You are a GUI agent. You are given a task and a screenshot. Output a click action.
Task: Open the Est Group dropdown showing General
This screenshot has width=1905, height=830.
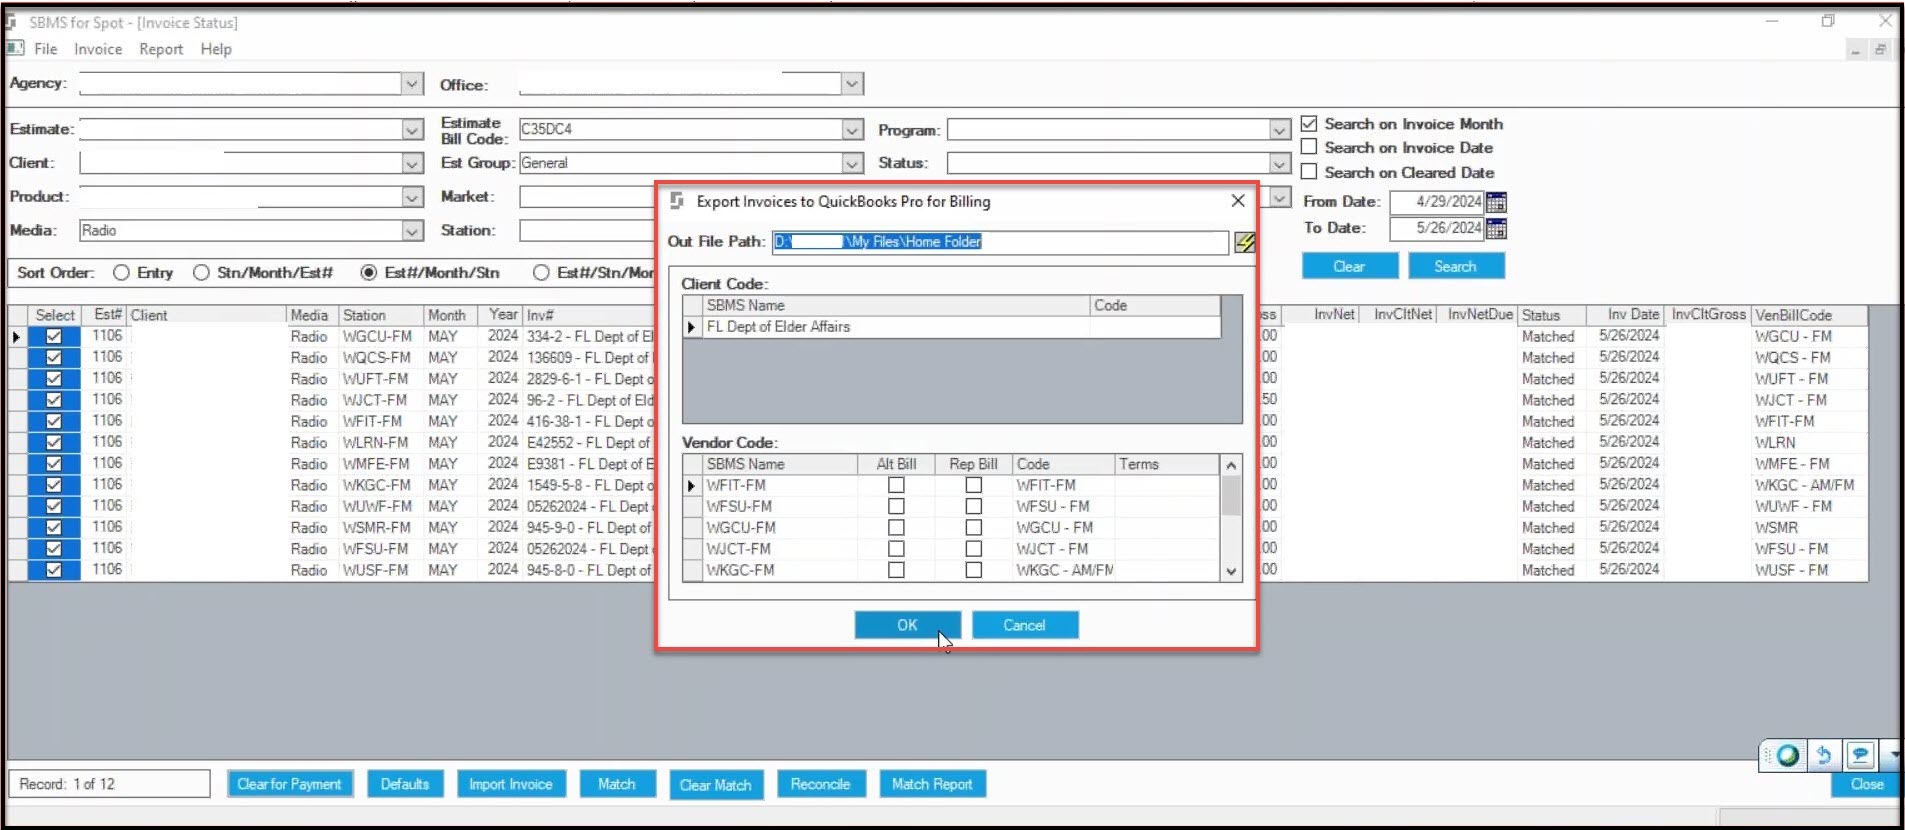tap(852, 163)
